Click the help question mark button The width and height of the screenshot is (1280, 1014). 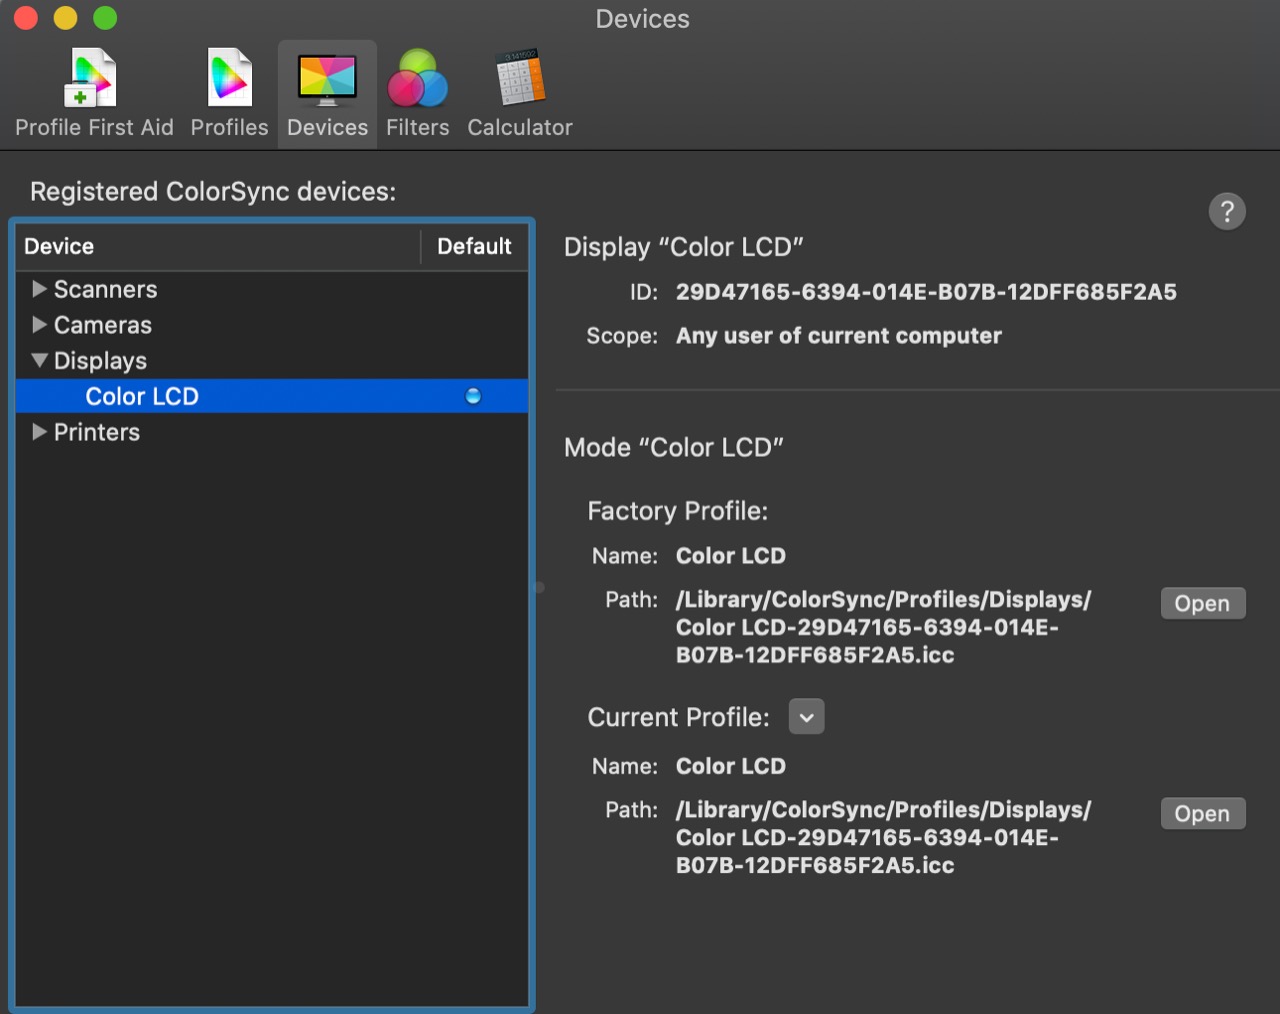point(1227,211)
